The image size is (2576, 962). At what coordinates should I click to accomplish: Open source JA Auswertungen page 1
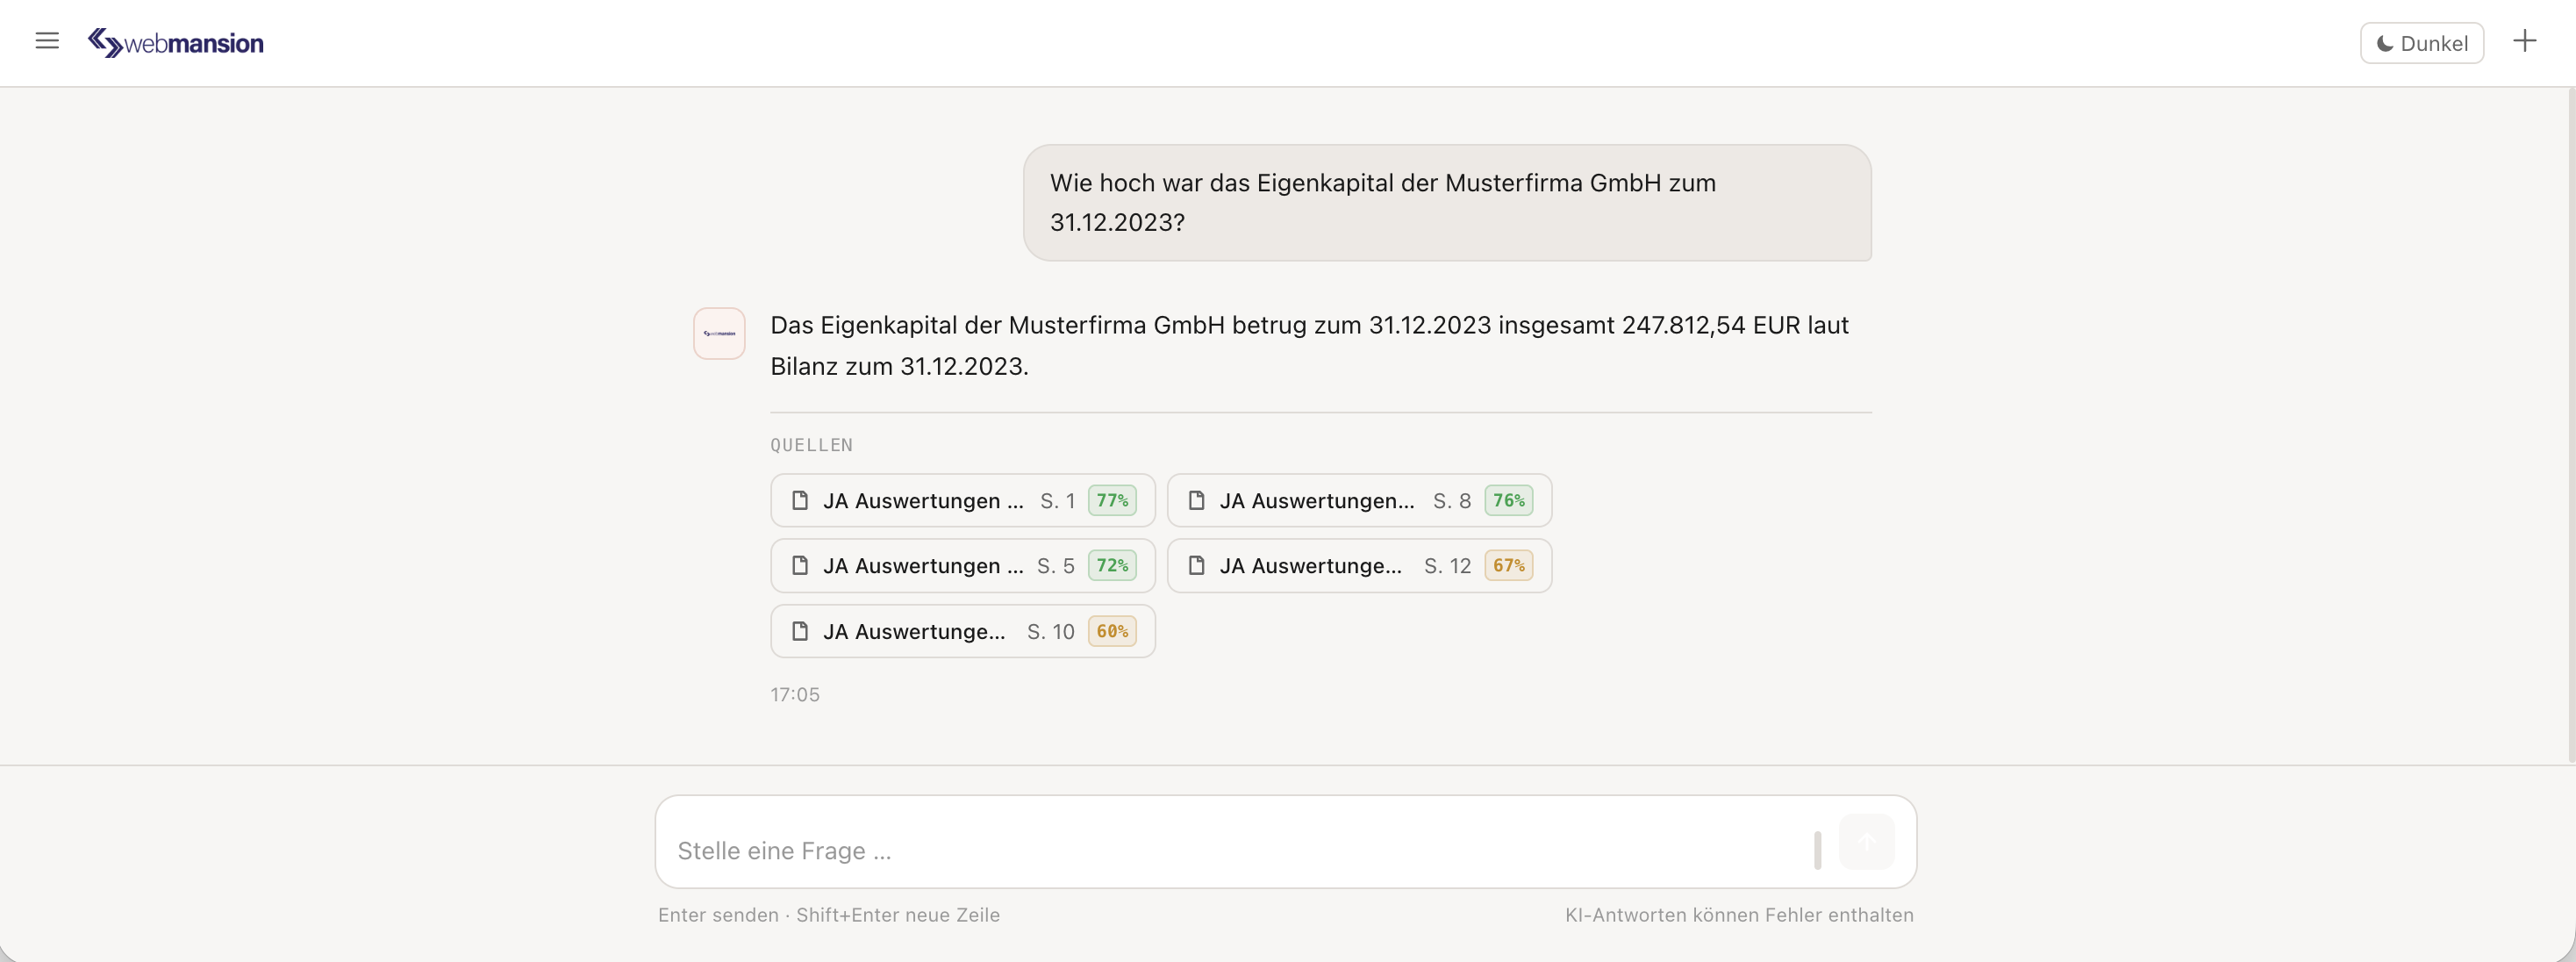tap(962, 500)
